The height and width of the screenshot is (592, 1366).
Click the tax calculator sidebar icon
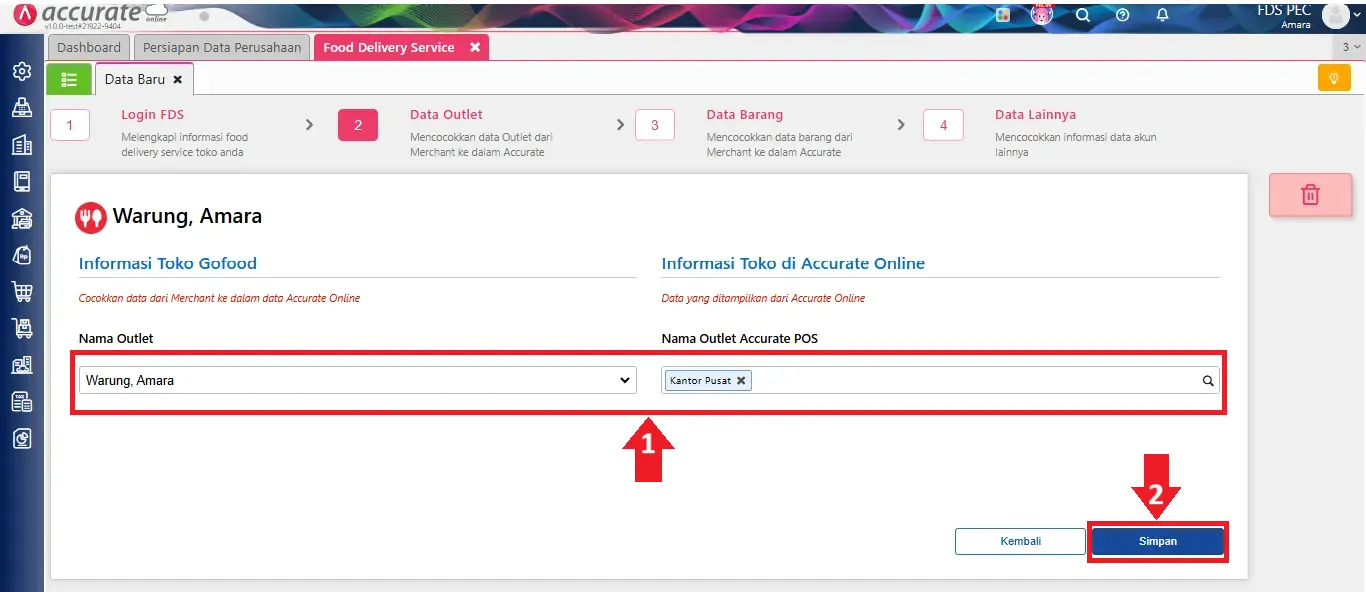pyautogui.click(x=21, y=401)
